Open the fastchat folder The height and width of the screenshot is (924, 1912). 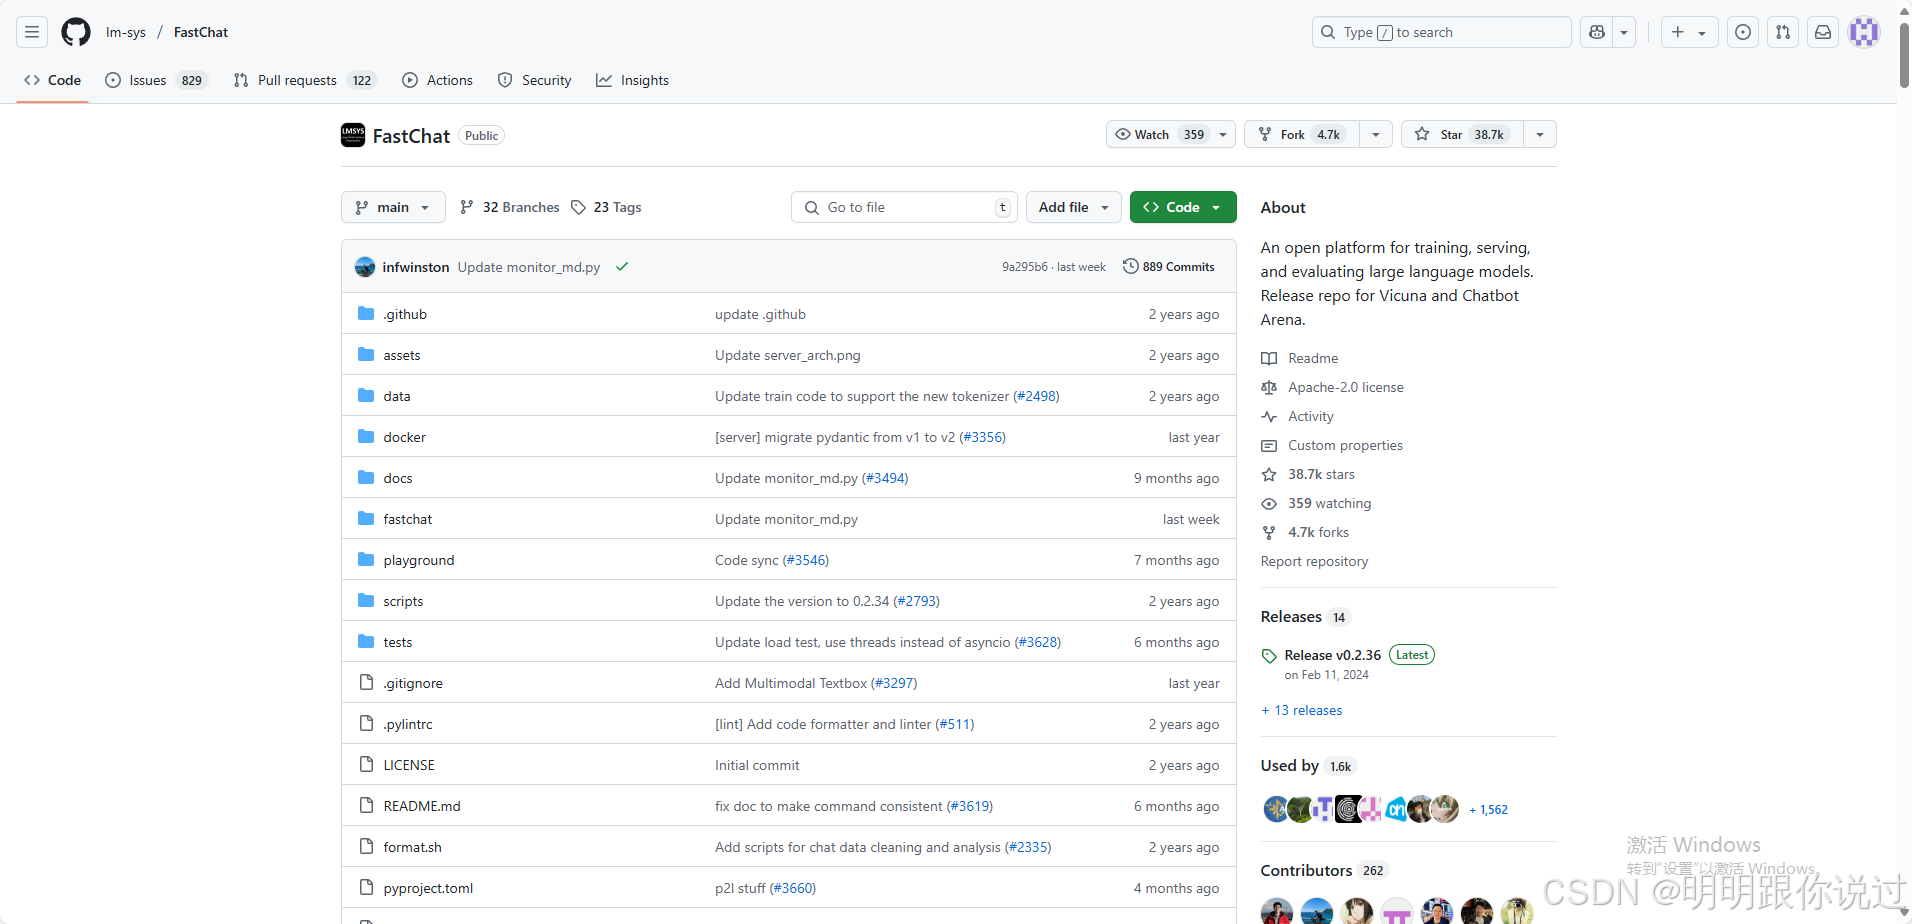pos(408,519)
